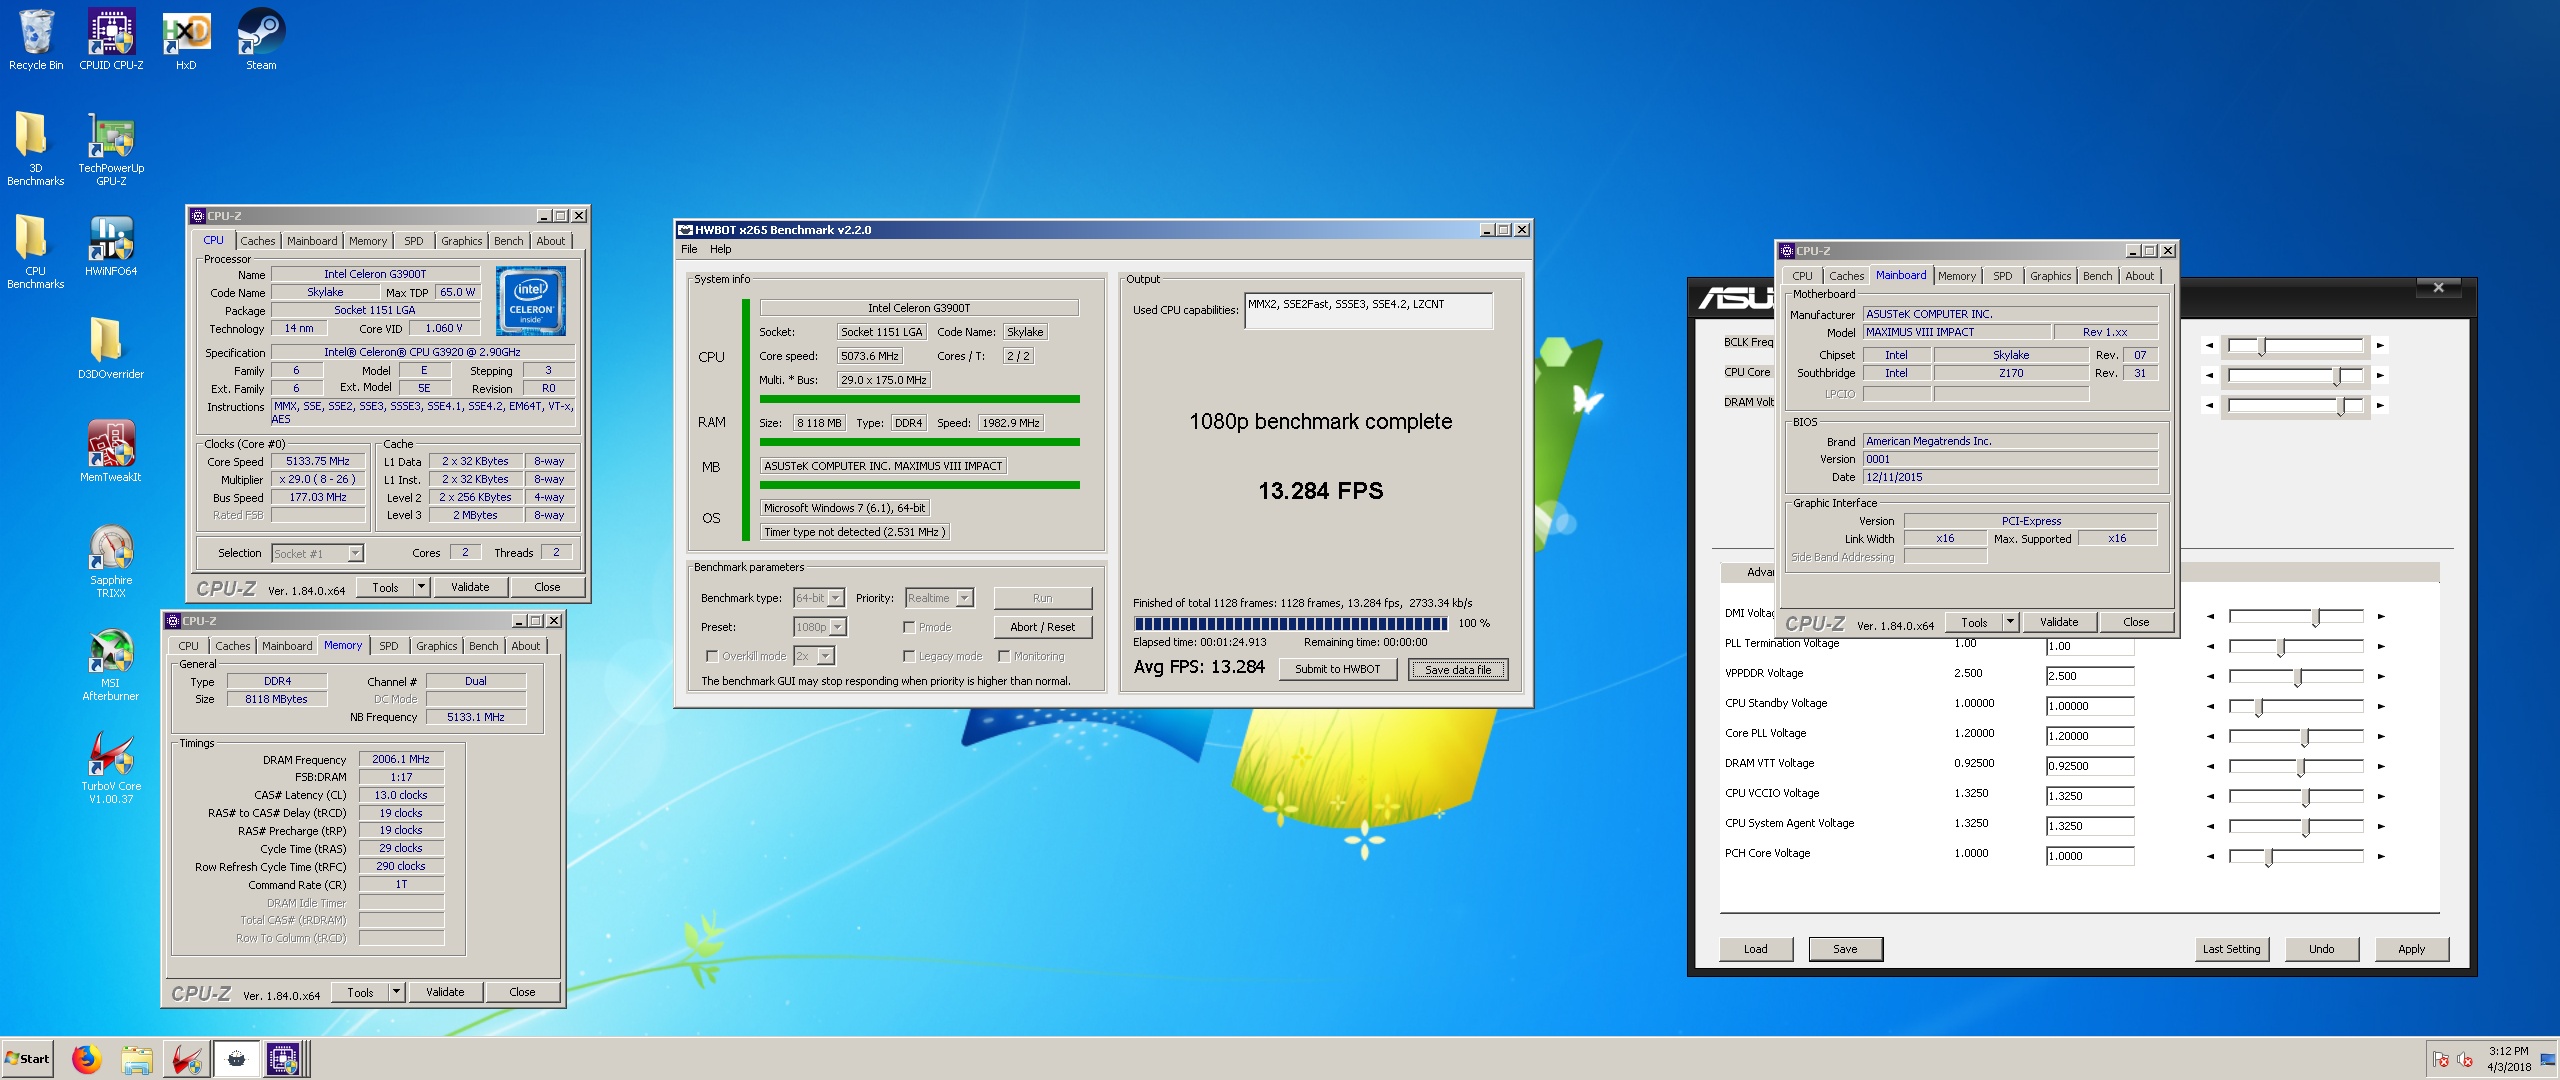The image size is (2560, 1080).
Task: Open the D3DOverrider folder
Action: click(111, 348)
